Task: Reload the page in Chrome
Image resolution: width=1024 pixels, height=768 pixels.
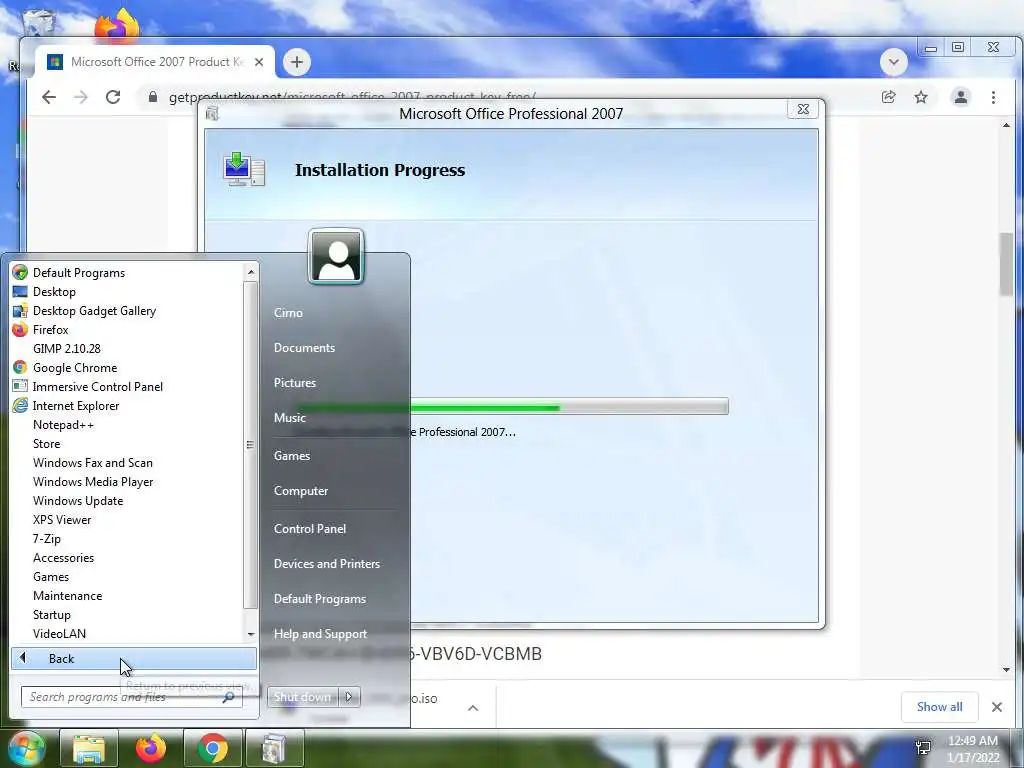Action: point(113,97)
